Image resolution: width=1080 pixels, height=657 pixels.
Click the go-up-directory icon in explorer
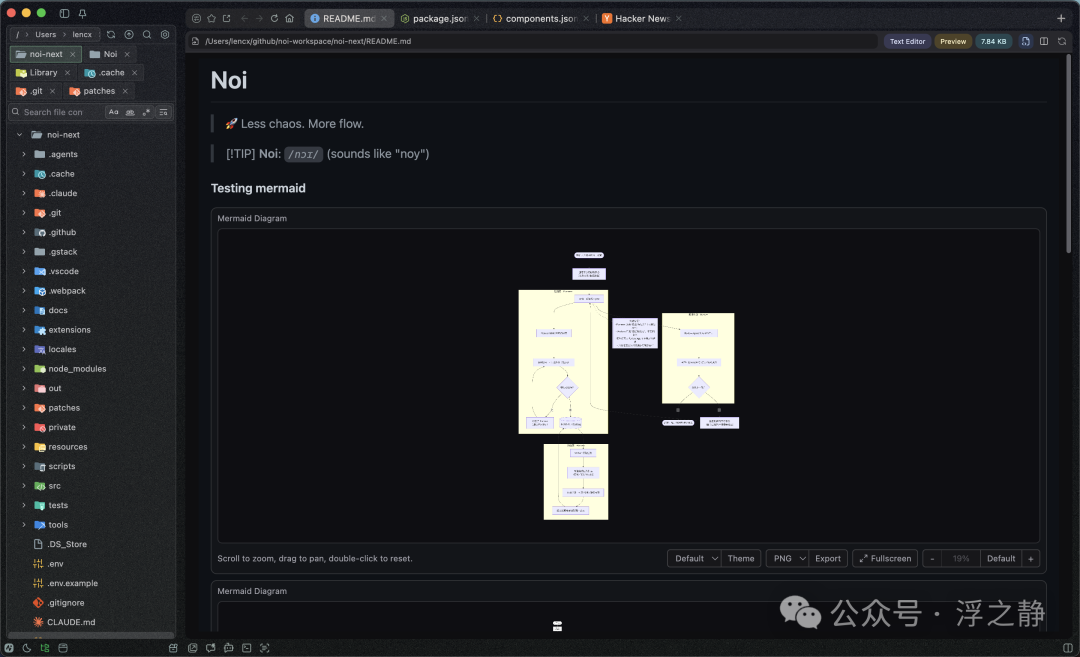[129, 34]
